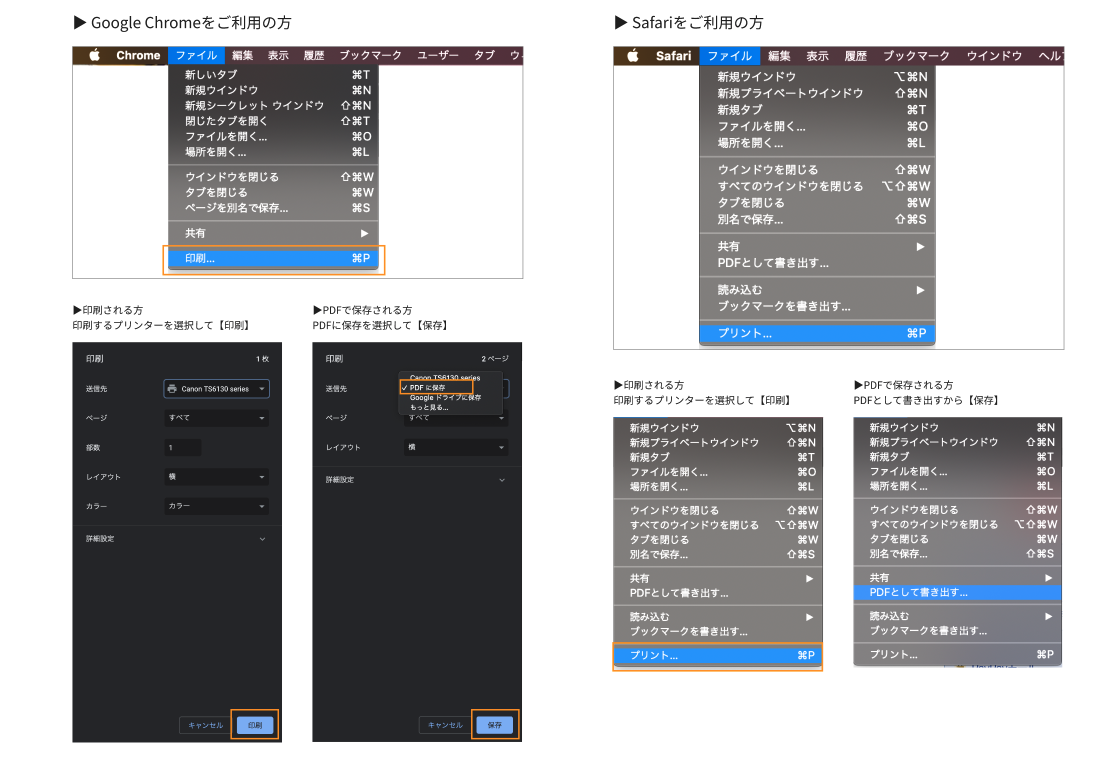Select the checked PDF に保存 option
Image resolution: width=1105 pixels, height=764 pixels.
(436, 388)
